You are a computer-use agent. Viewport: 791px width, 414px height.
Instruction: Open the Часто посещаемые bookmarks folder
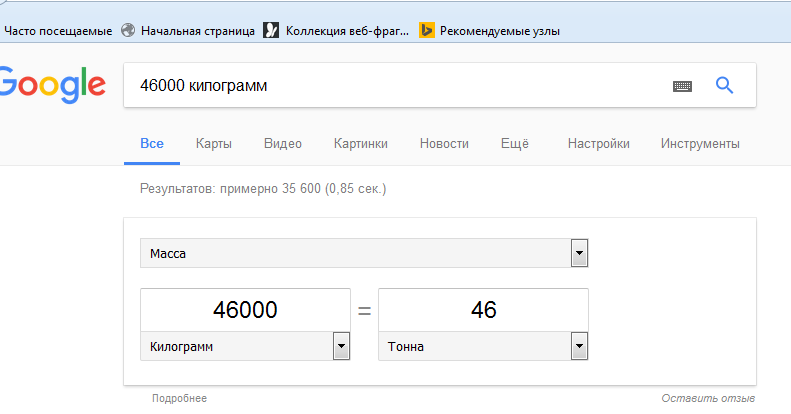pyautogui.click(x=58, y=31)
